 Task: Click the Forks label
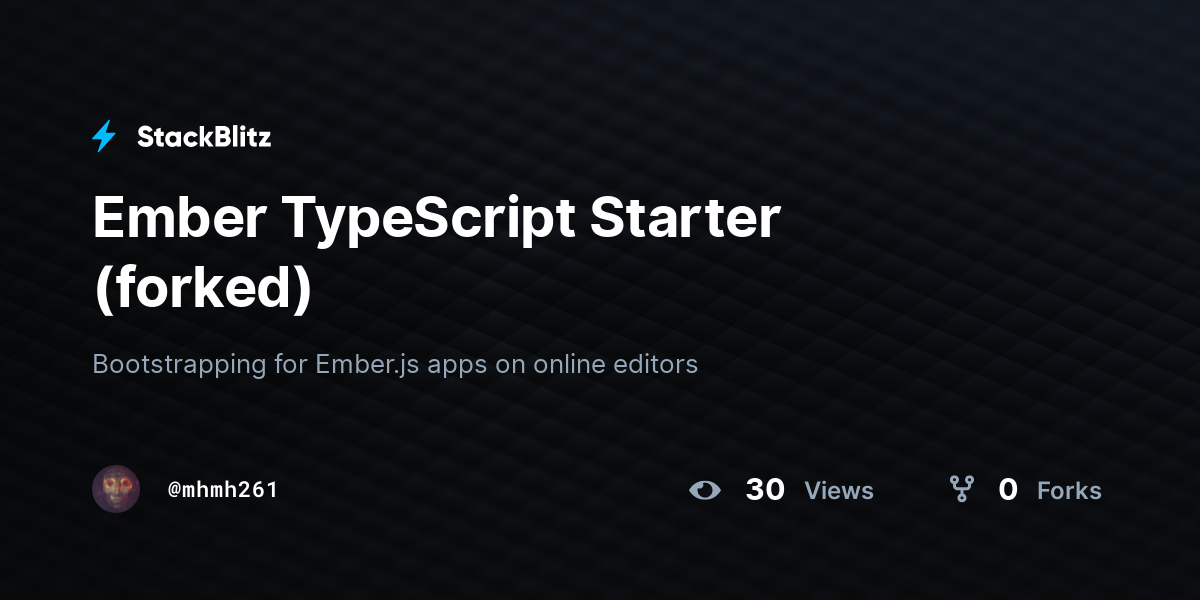click(1069, 491)
